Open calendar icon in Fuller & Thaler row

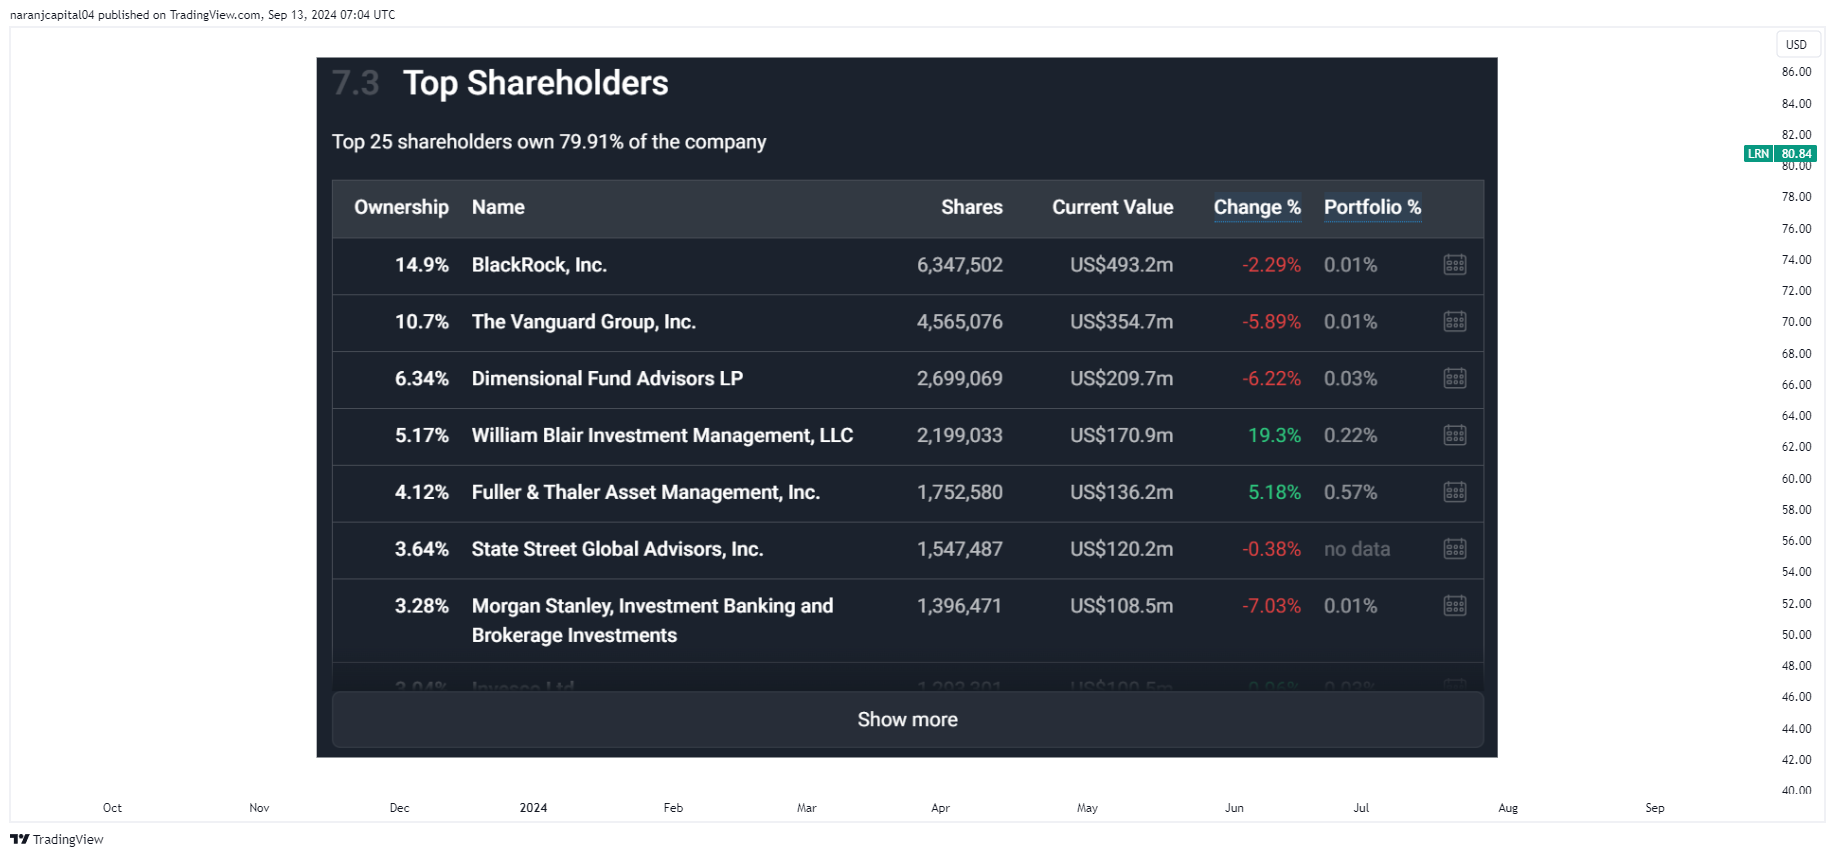(x=1455, y=493)
